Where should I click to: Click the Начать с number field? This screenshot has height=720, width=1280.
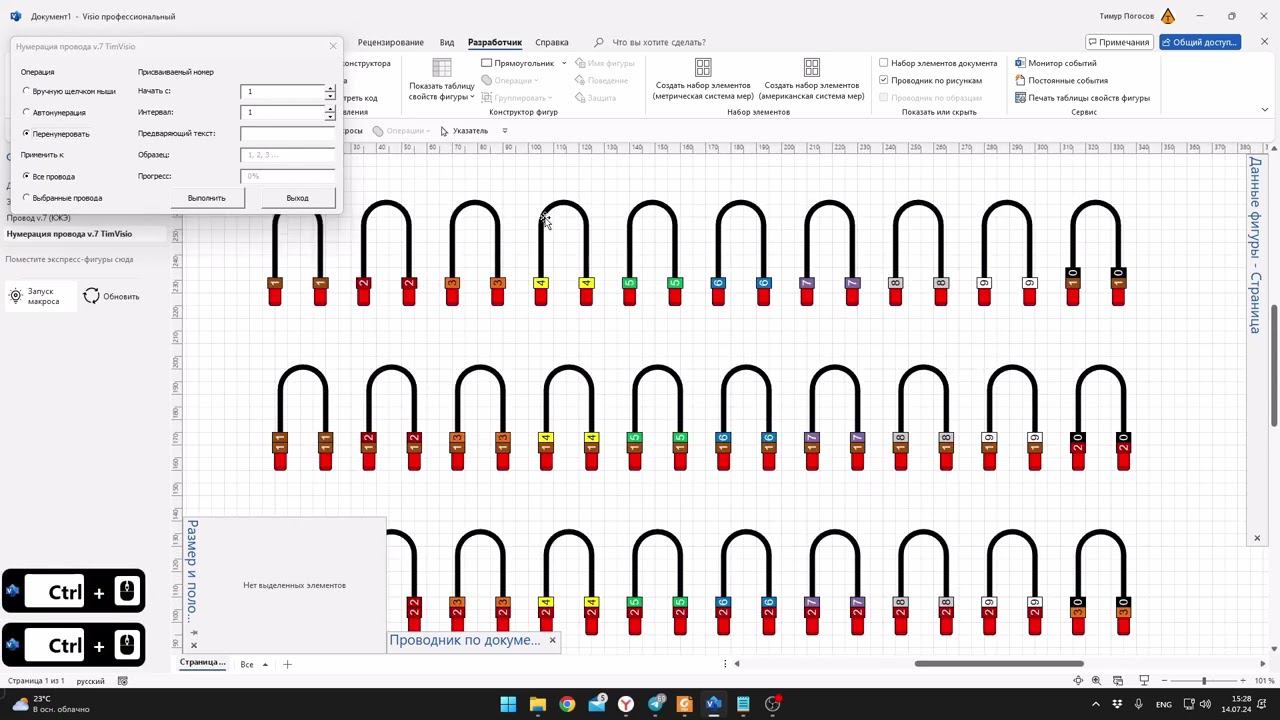283,91
